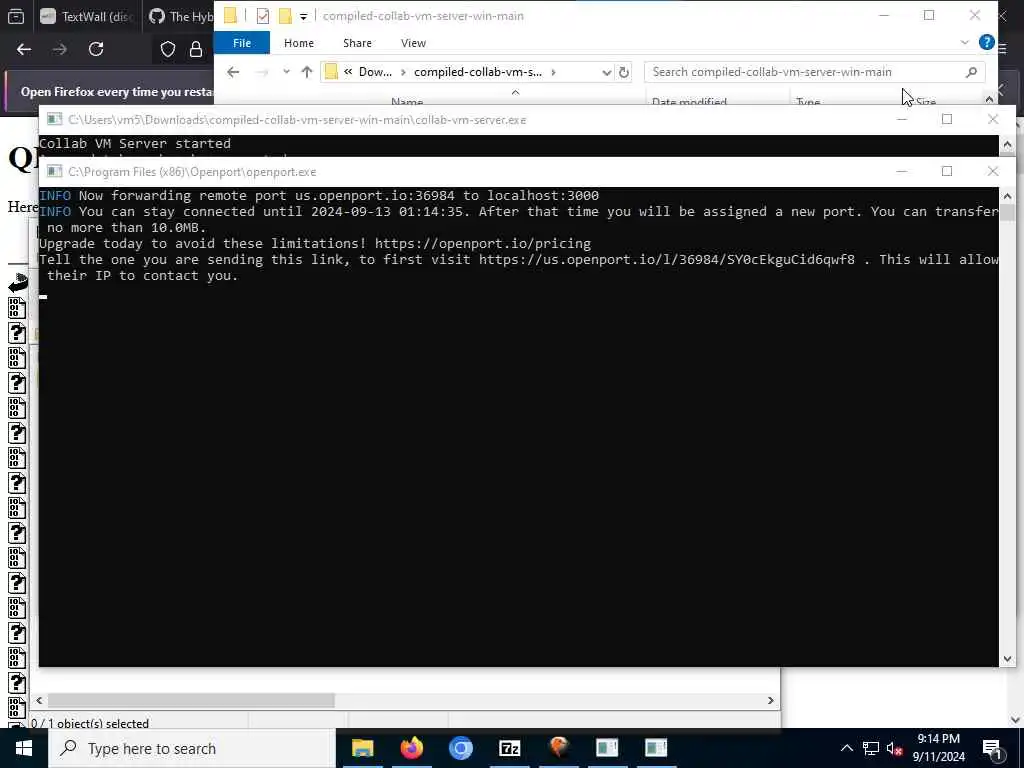The image size is (1024, 768).
Task: Click the New folder quick access icon
Action: tap(285, 16)
